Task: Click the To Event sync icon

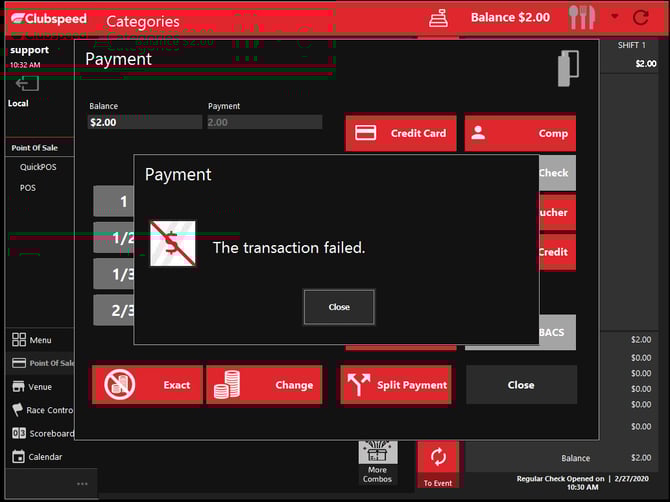Action: pyautogui.click(x=437, y=465)
